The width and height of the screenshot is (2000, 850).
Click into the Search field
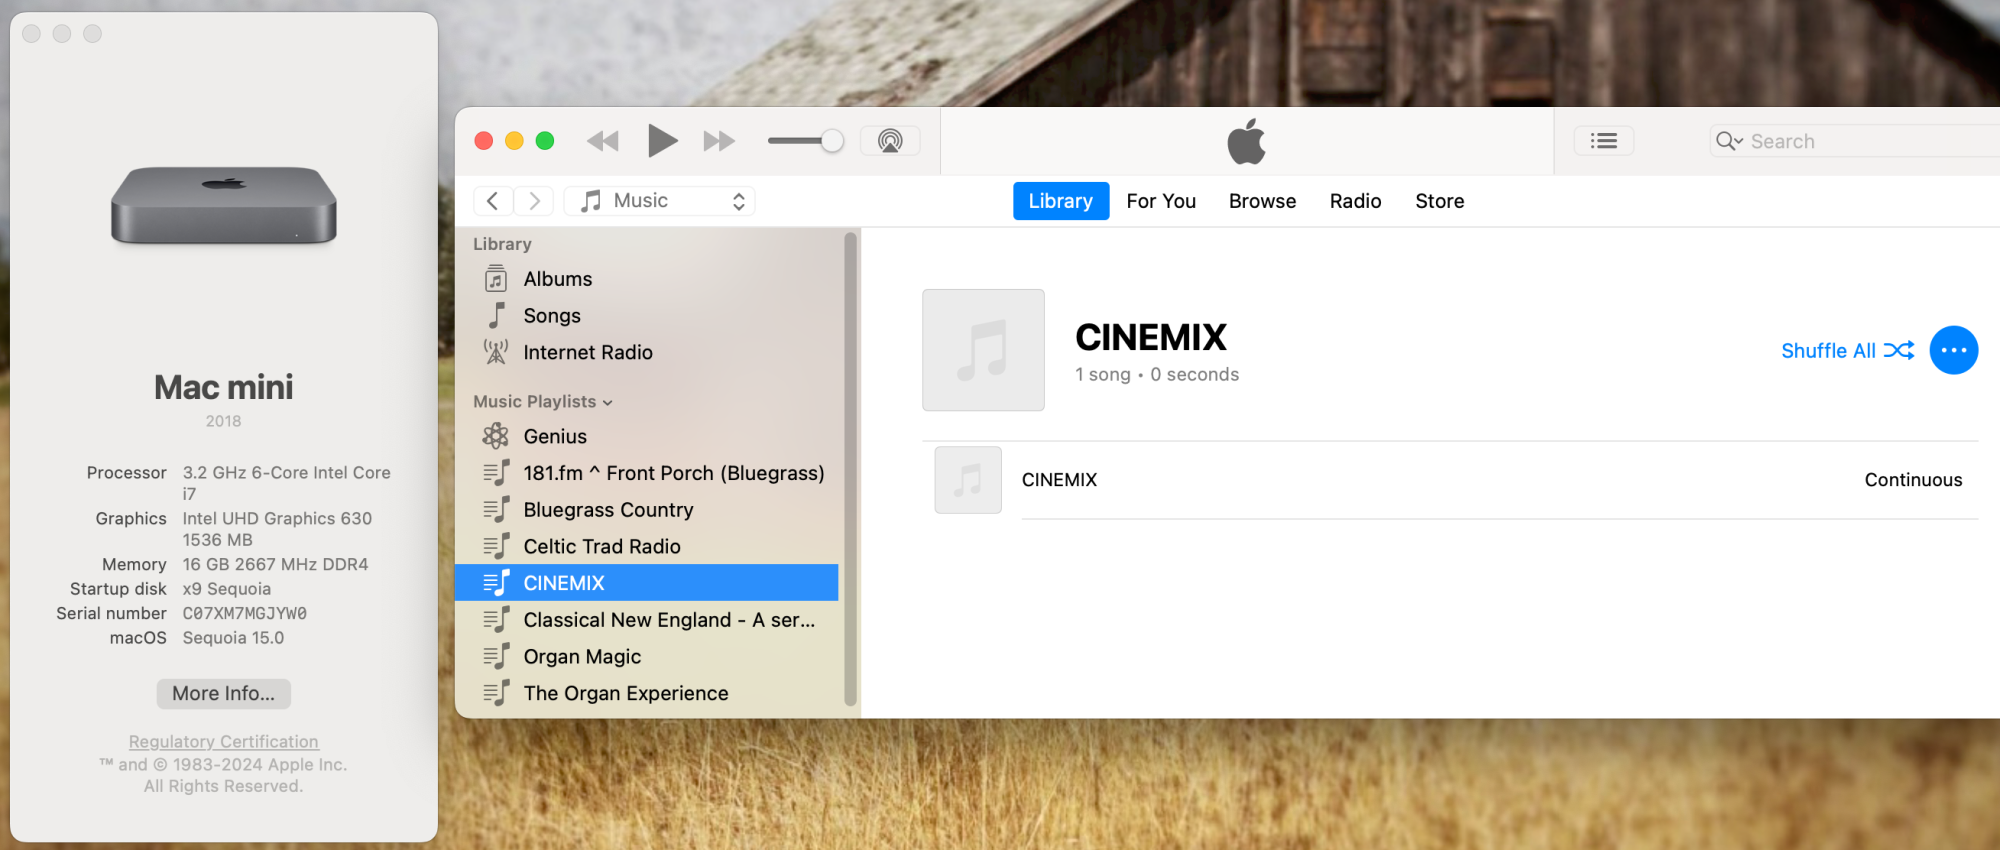click(1855, 141)
